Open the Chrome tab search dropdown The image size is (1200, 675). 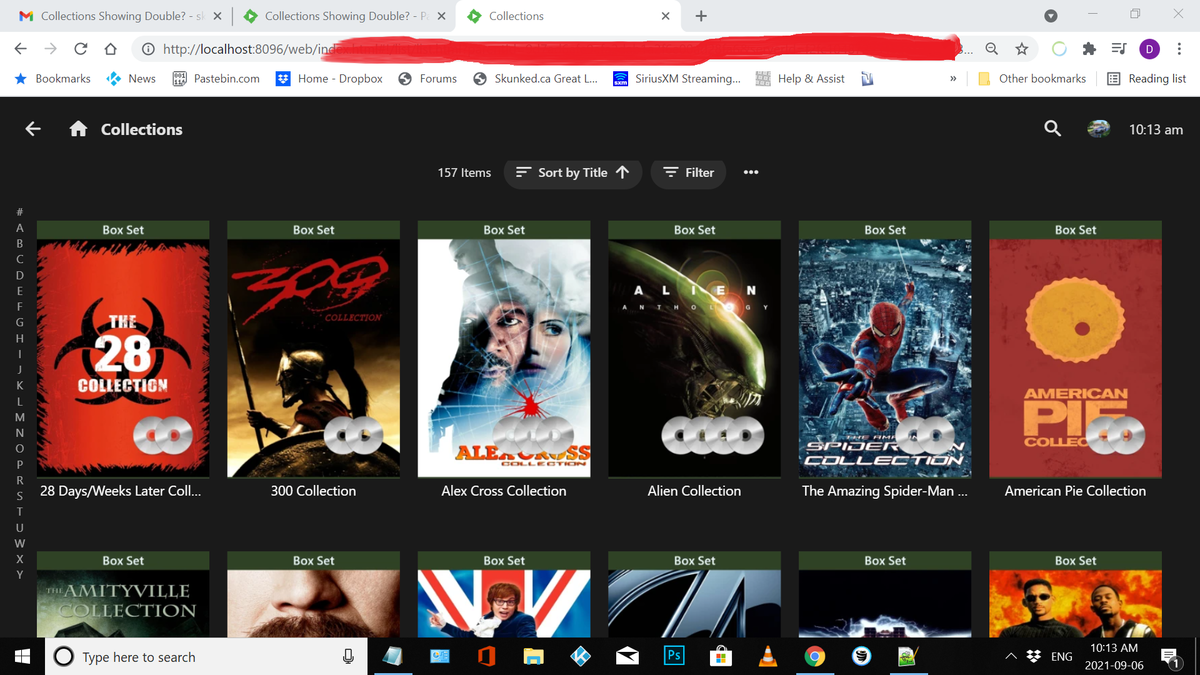[1051, 16]
